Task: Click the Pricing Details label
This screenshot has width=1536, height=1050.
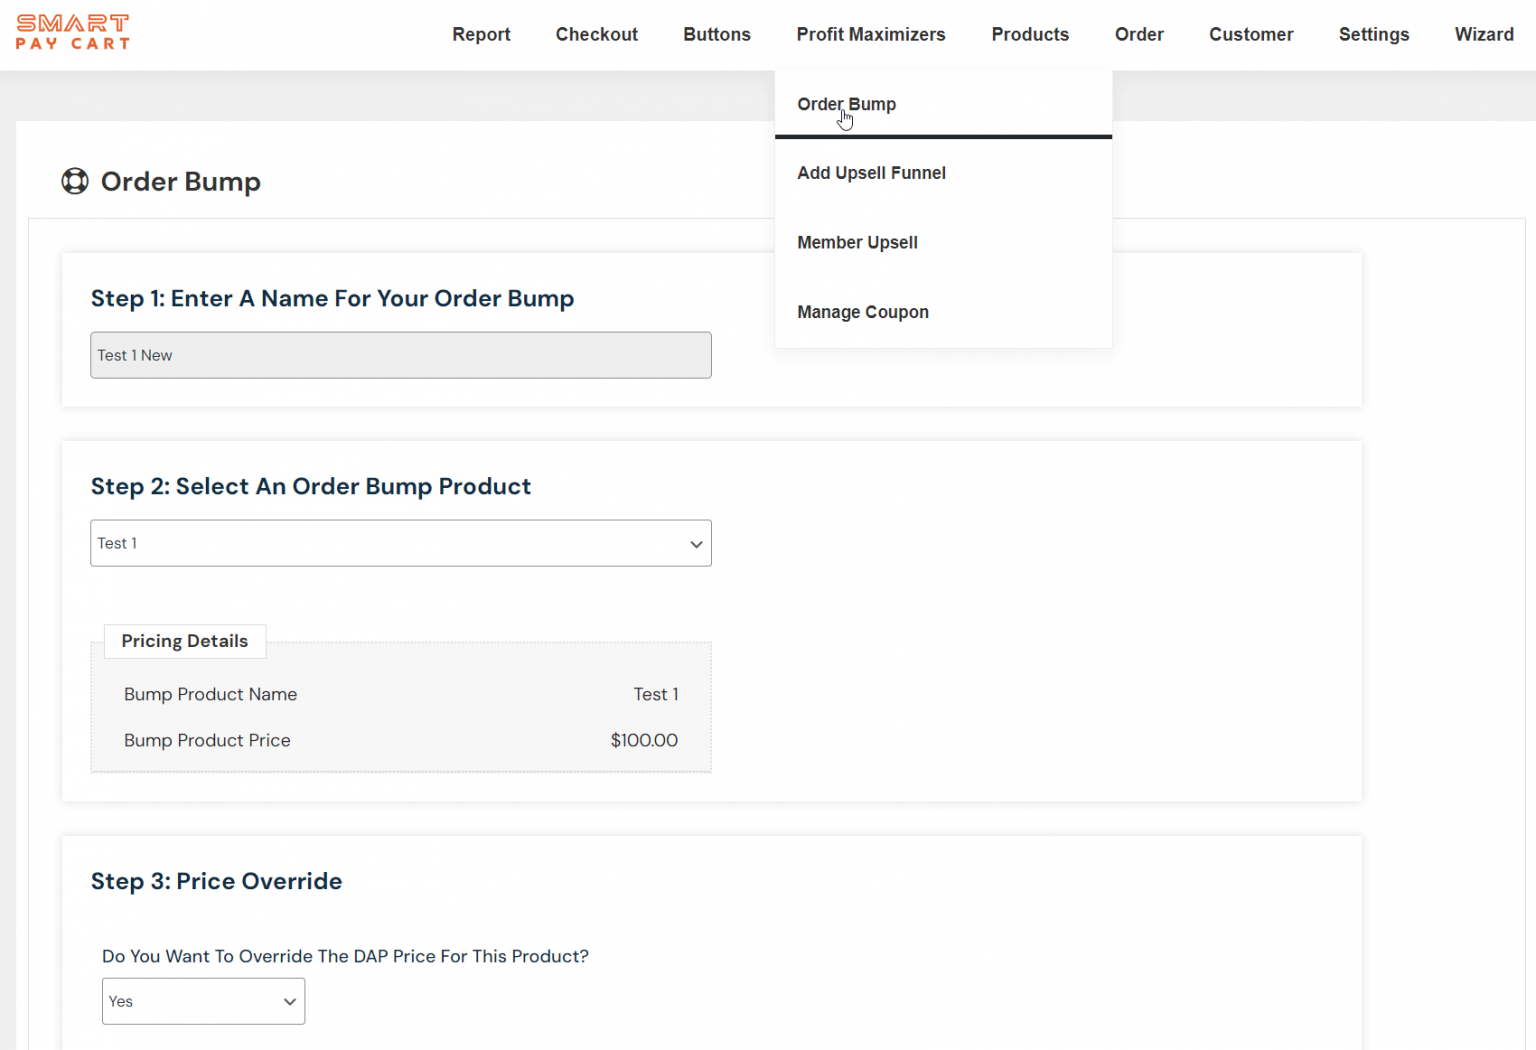Action: pos(184,641)
